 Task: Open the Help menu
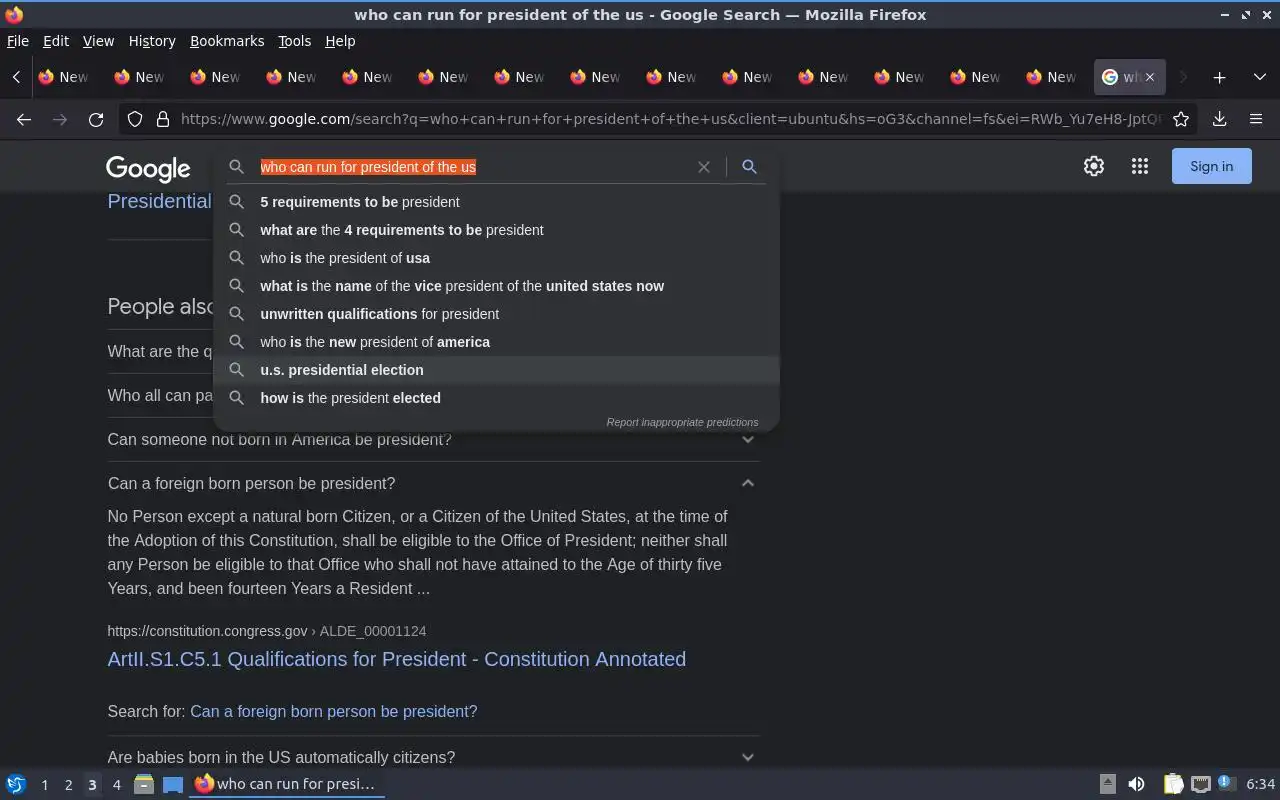click(340, 41)
